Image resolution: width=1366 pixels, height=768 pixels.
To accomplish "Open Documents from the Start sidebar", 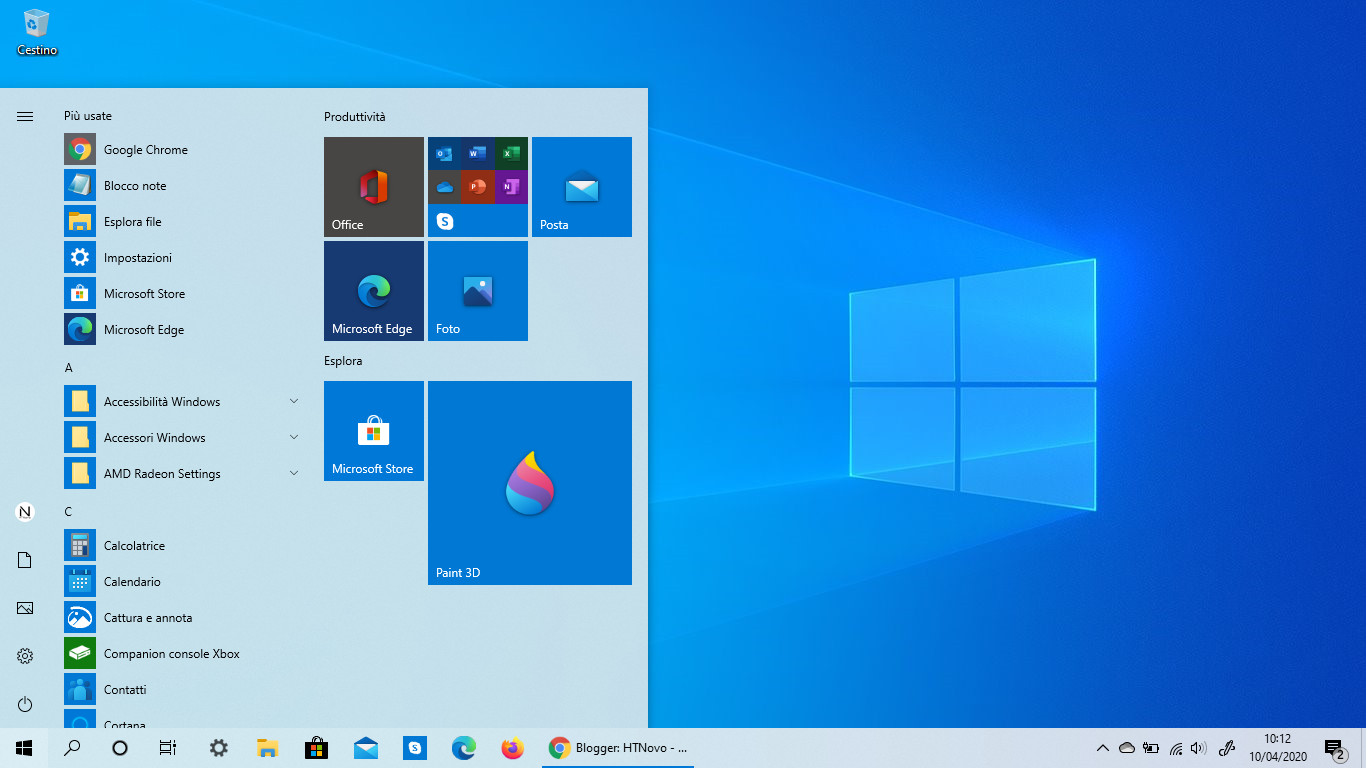I will 25,560.
